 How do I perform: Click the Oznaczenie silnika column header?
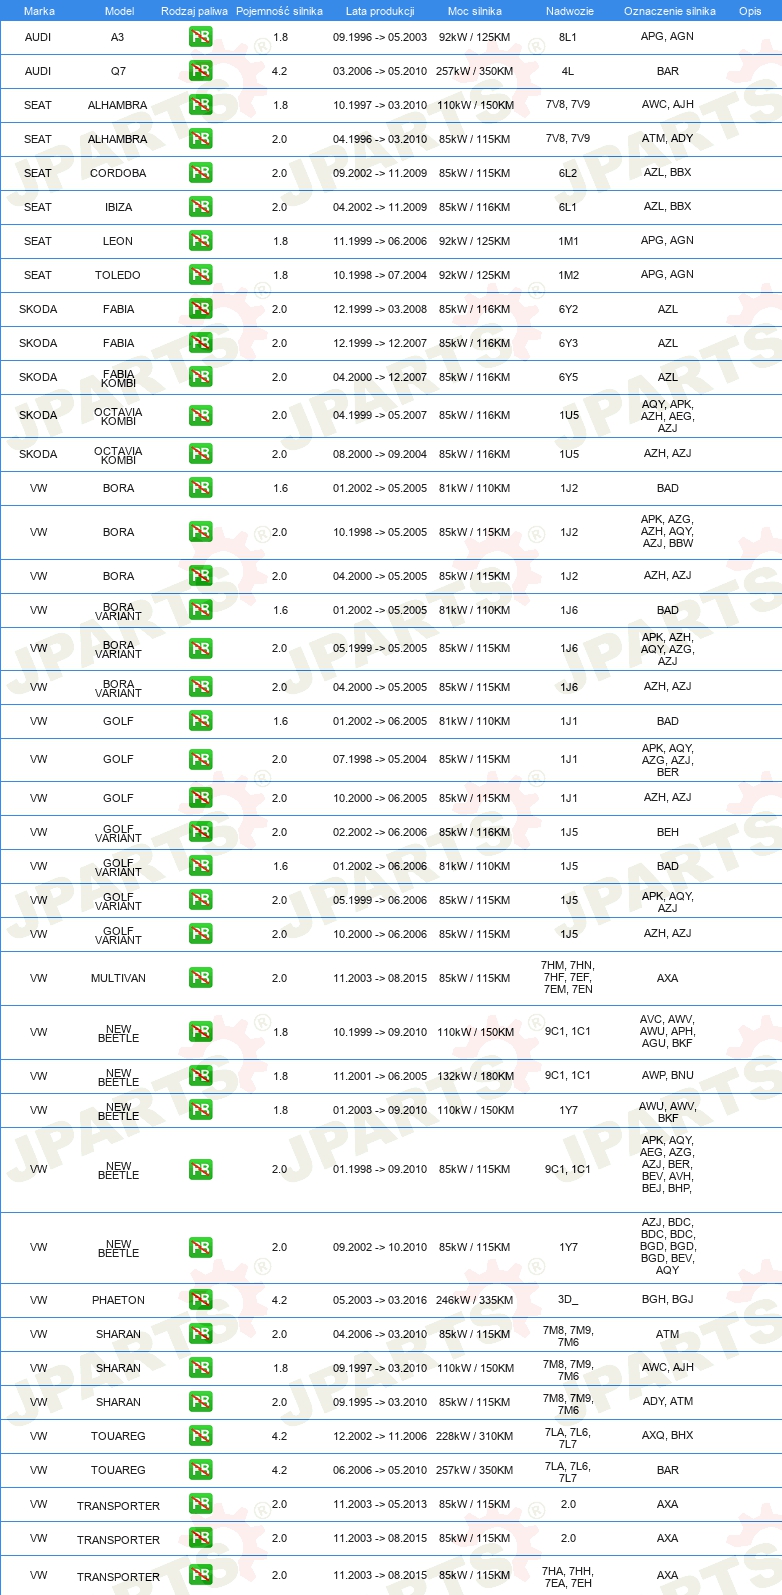[x=669, y=11]
